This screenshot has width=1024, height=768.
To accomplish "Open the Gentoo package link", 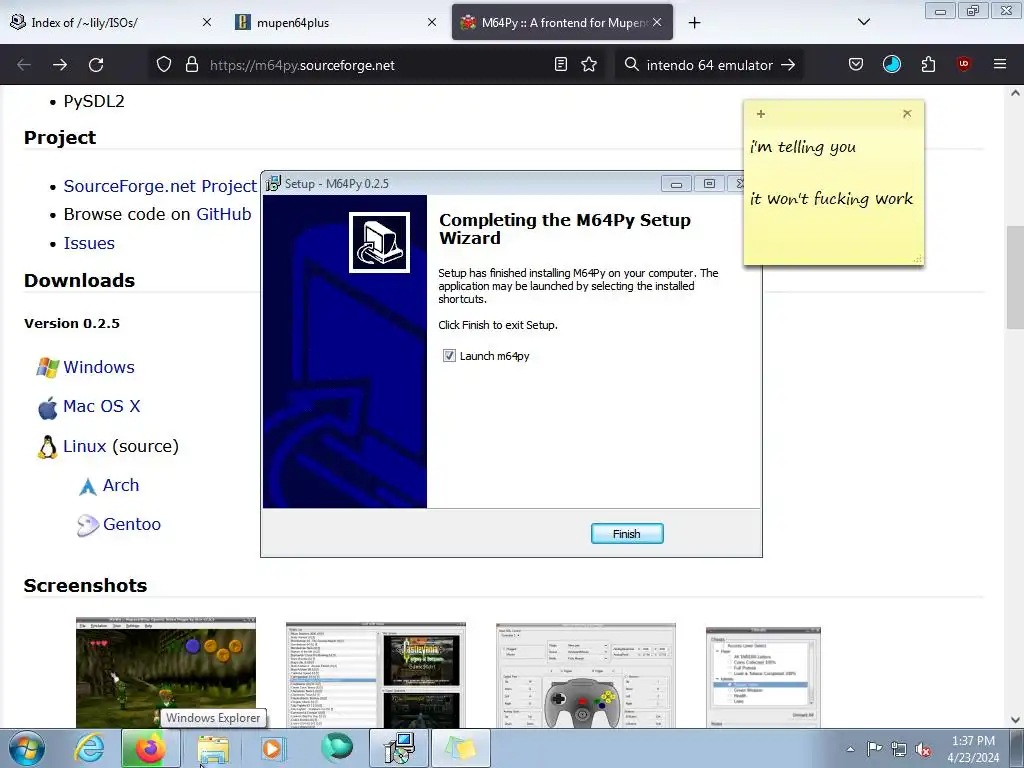I will [132, 524].
